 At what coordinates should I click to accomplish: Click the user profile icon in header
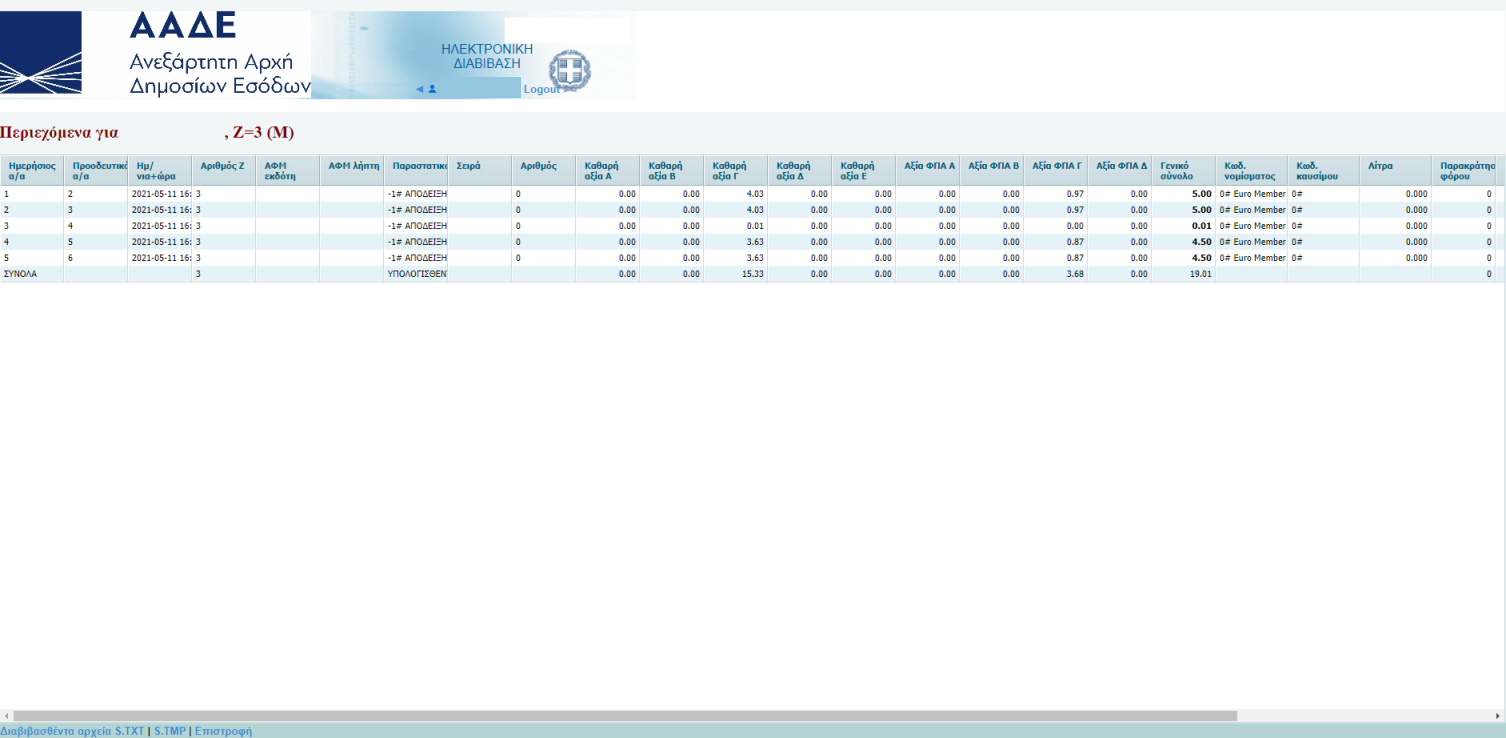coord(432,89)
